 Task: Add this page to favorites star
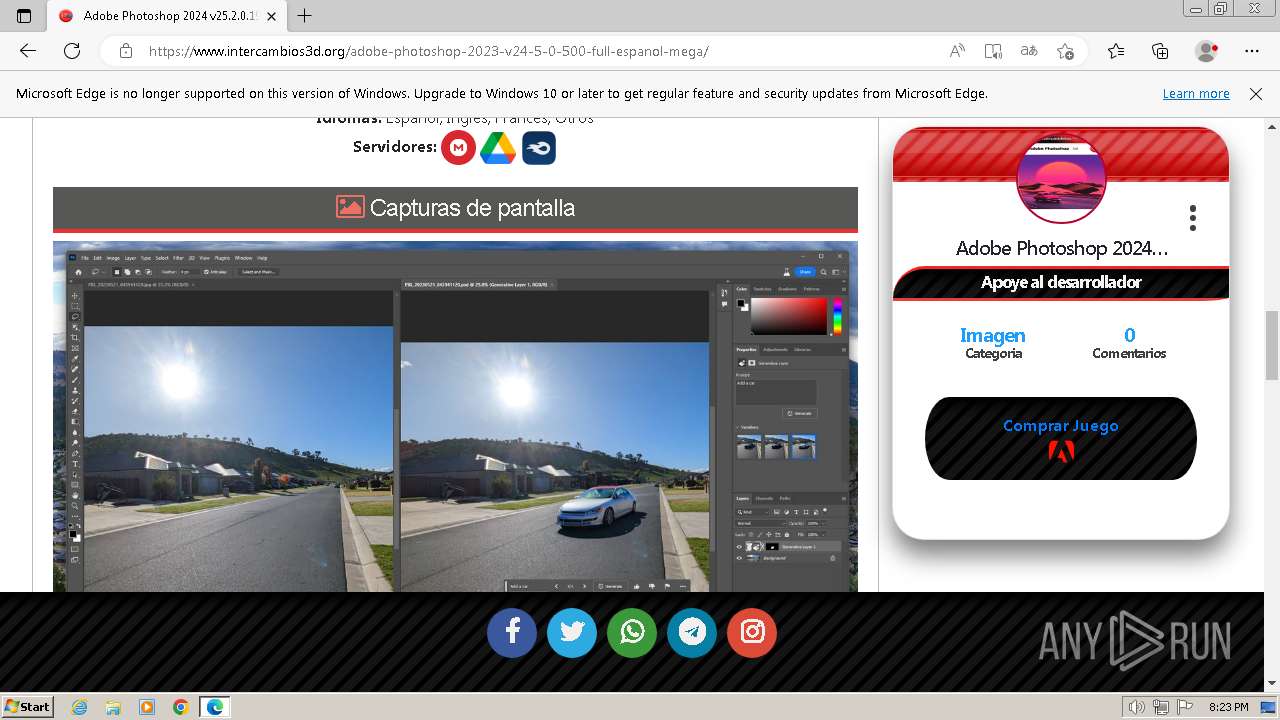point(1065,51)
